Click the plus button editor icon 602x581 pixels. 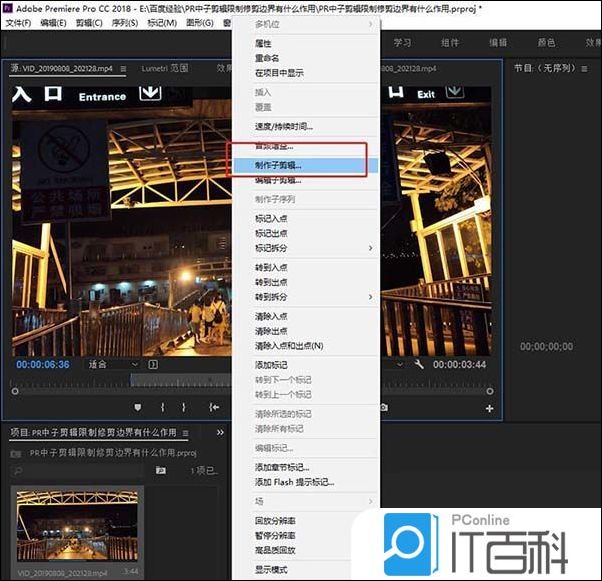click(x=489, y=408)
